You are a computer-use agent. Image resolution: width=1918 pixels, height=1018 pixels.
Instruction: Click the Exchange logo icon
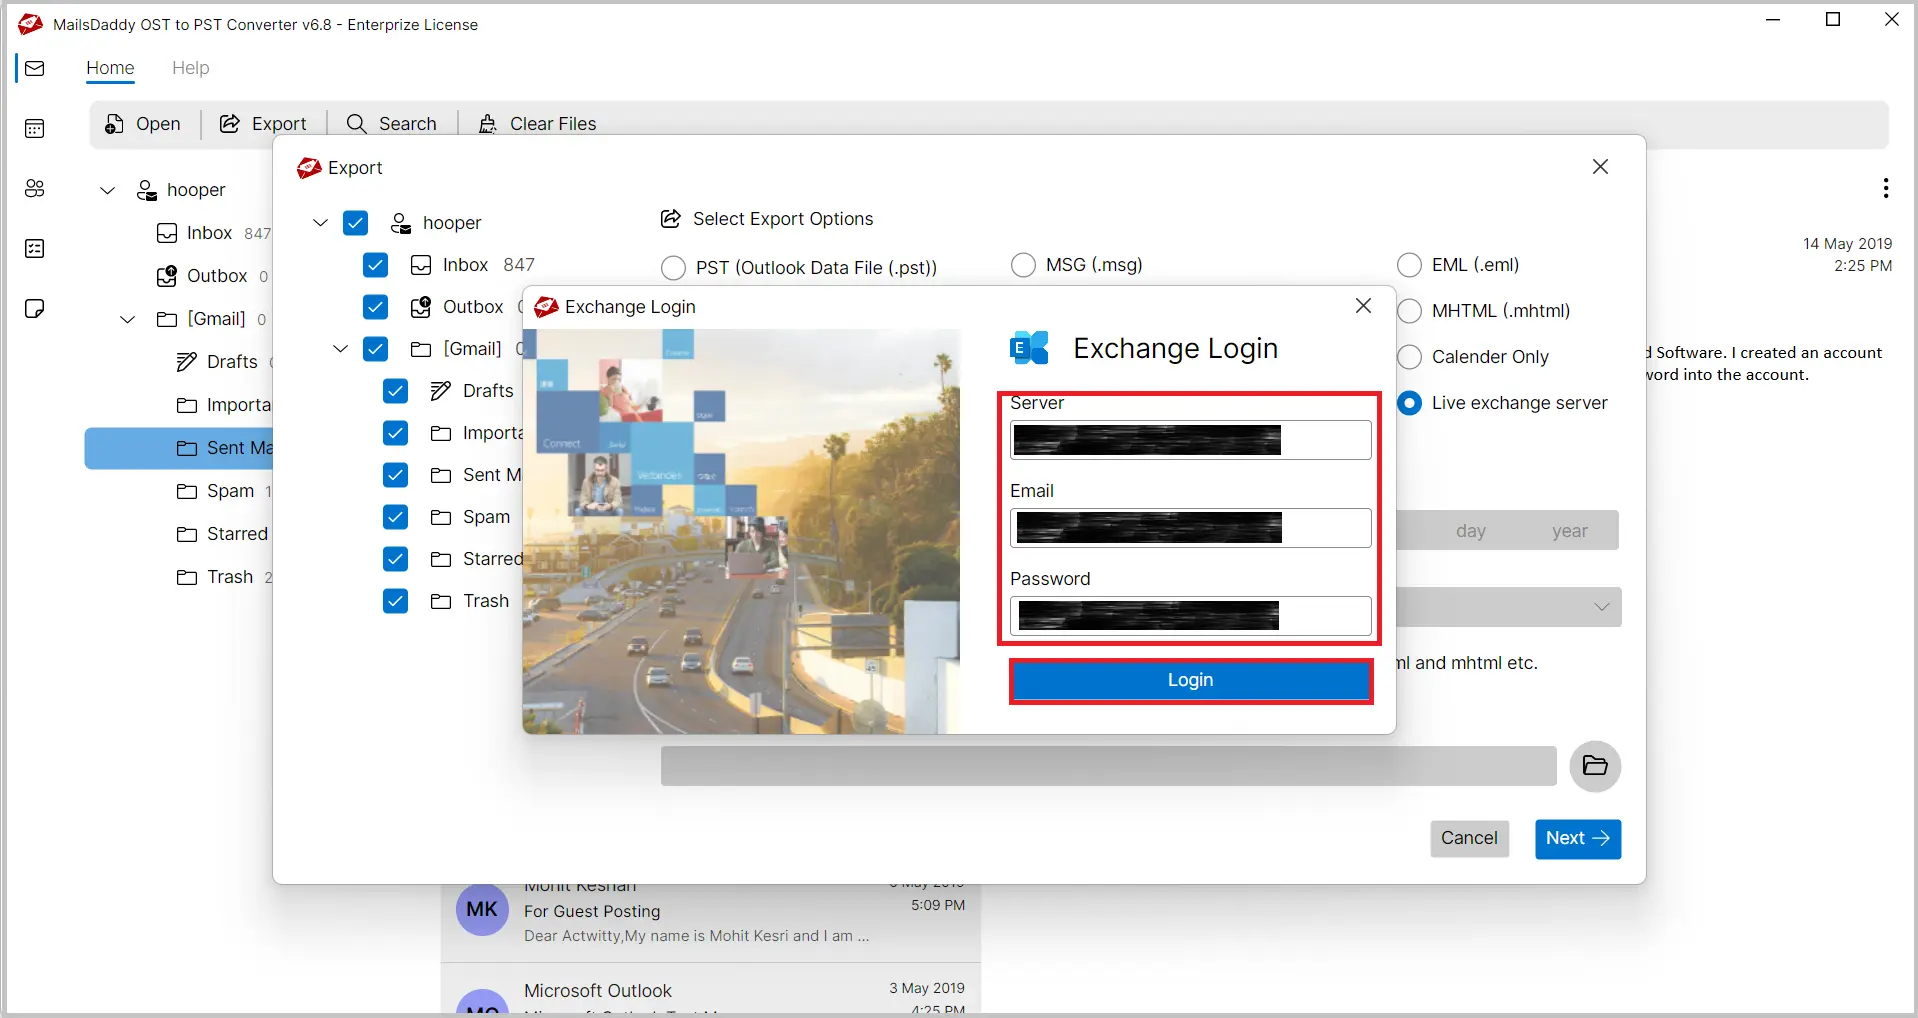point(1030,348)
